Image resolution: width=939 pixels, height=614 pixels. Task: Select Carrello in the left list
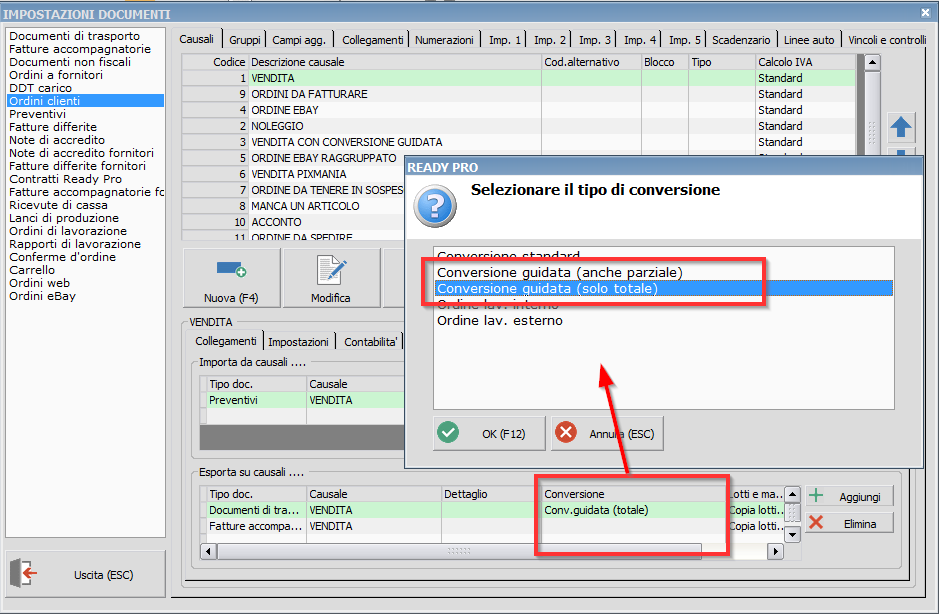point(85,270)
